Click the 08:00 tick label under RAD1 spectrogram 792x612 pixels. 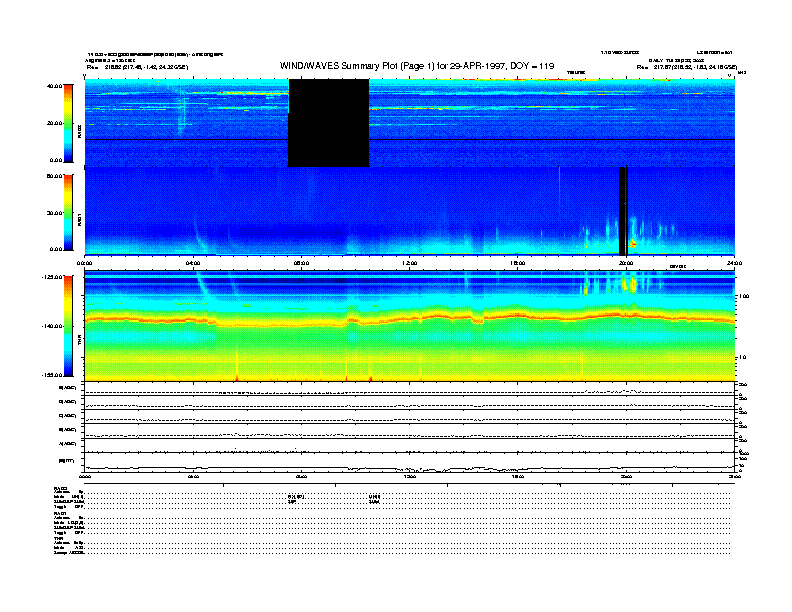(x=302, y=263)
